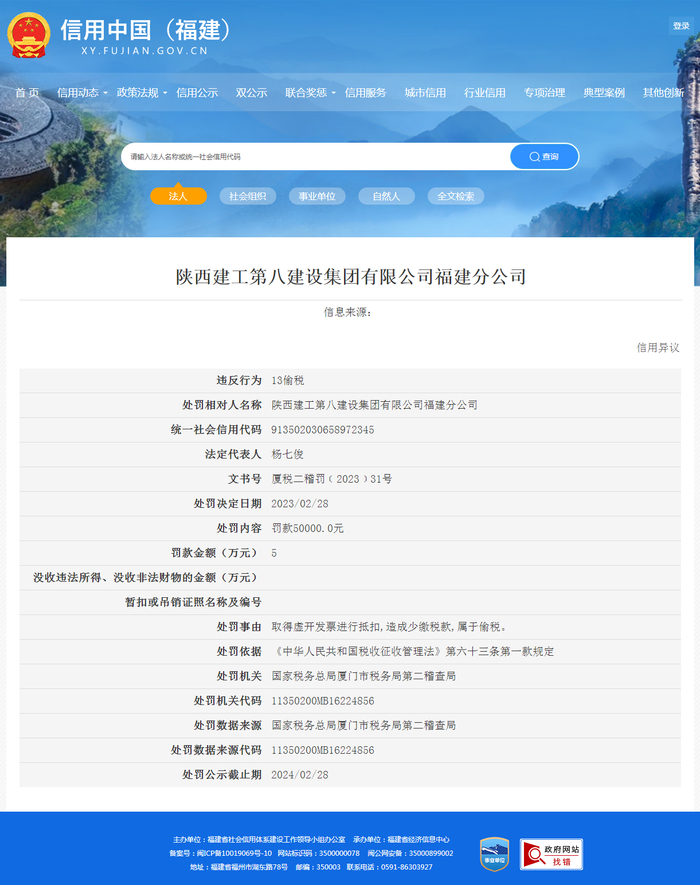Click the 登录 login button
The image size is (700, 885).
pos(681,25)
